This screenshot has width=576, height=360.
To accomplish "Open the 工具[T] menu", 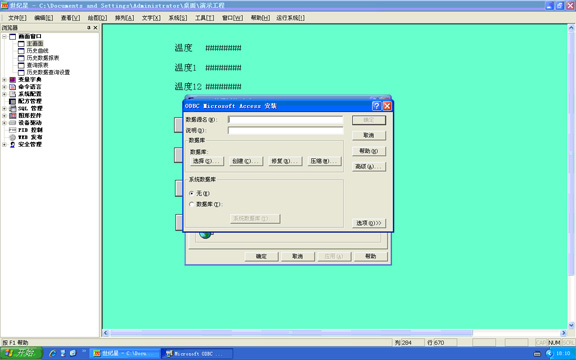I will pyautogui.click(x=204, y=18).
